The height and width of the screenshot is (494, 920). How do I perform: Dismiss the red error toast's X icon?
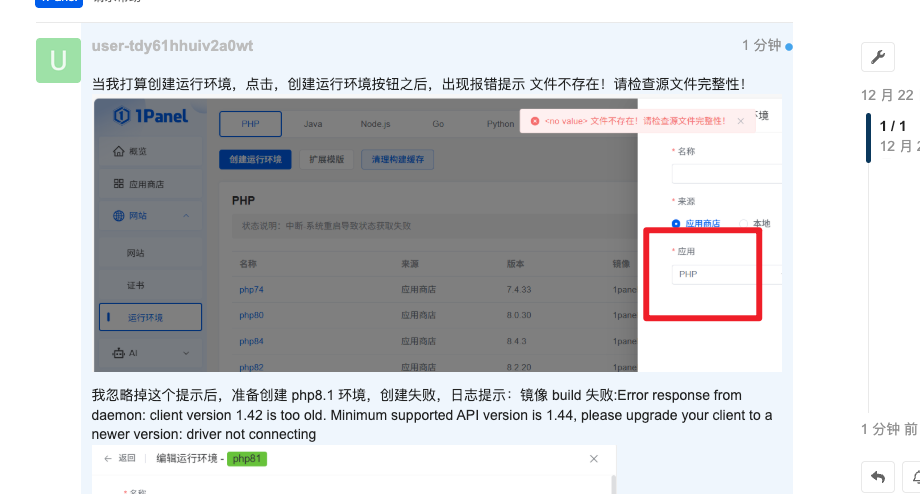point(740,121)
